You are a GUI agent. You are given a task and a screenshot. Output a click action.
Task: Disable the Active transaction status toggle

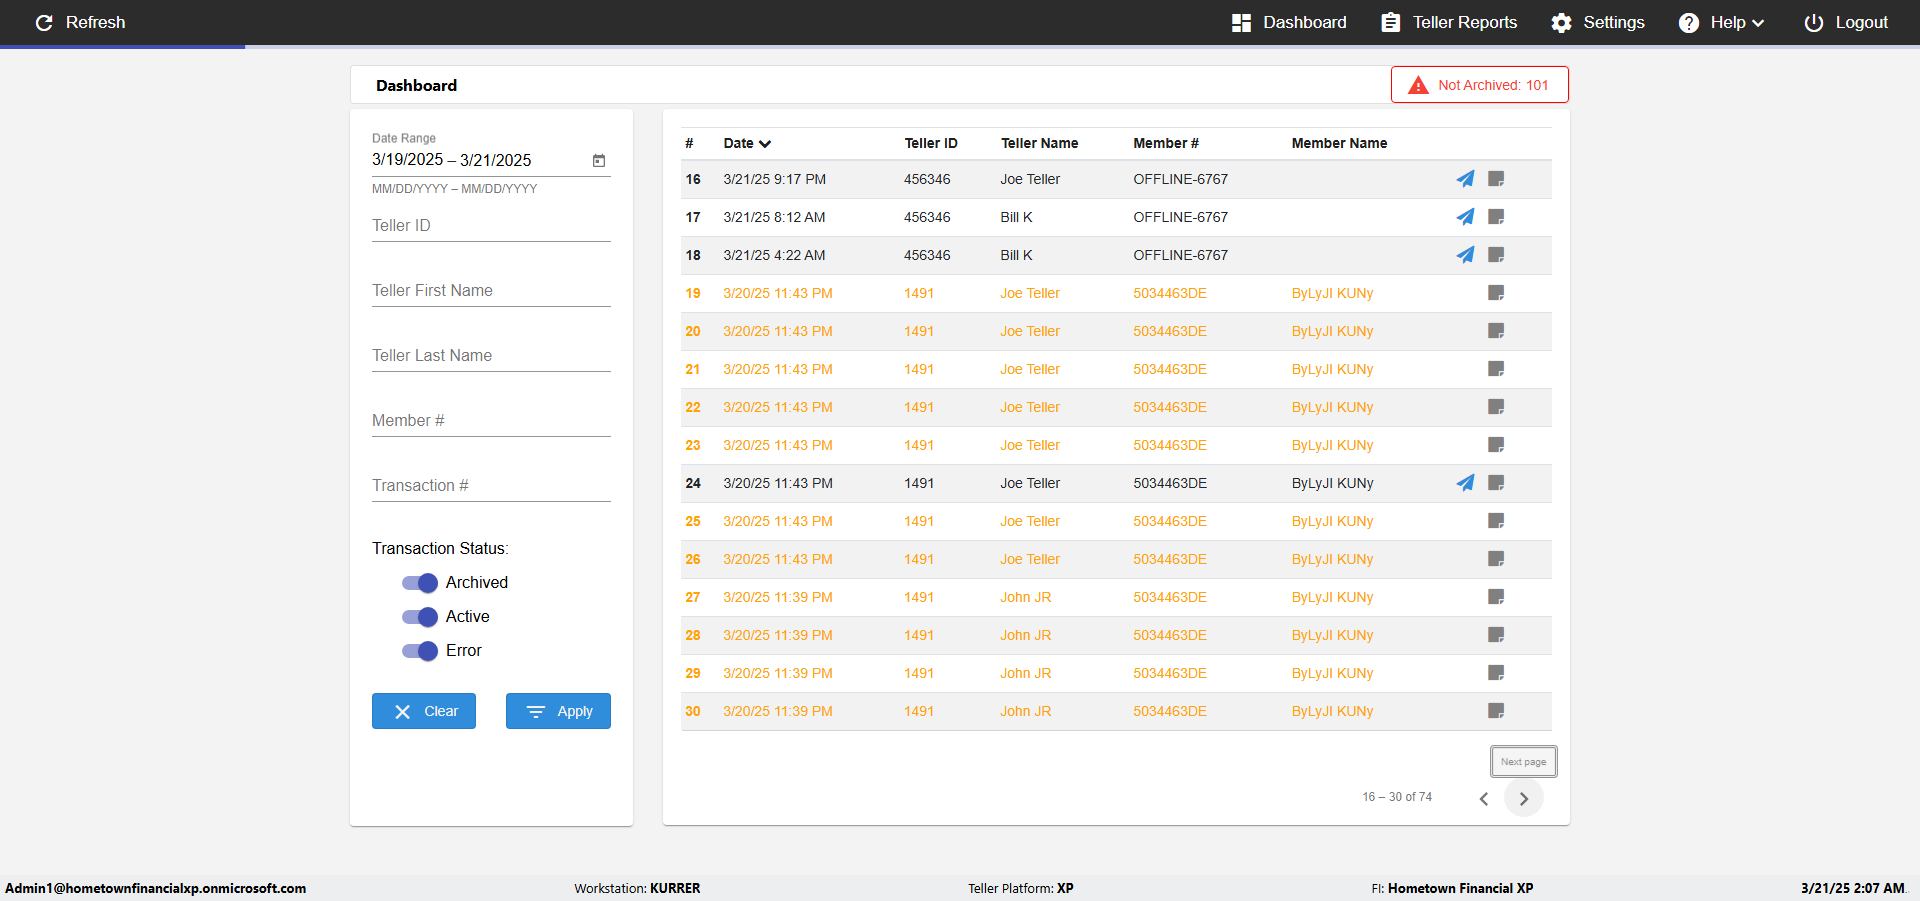click(x=420, y=617)
